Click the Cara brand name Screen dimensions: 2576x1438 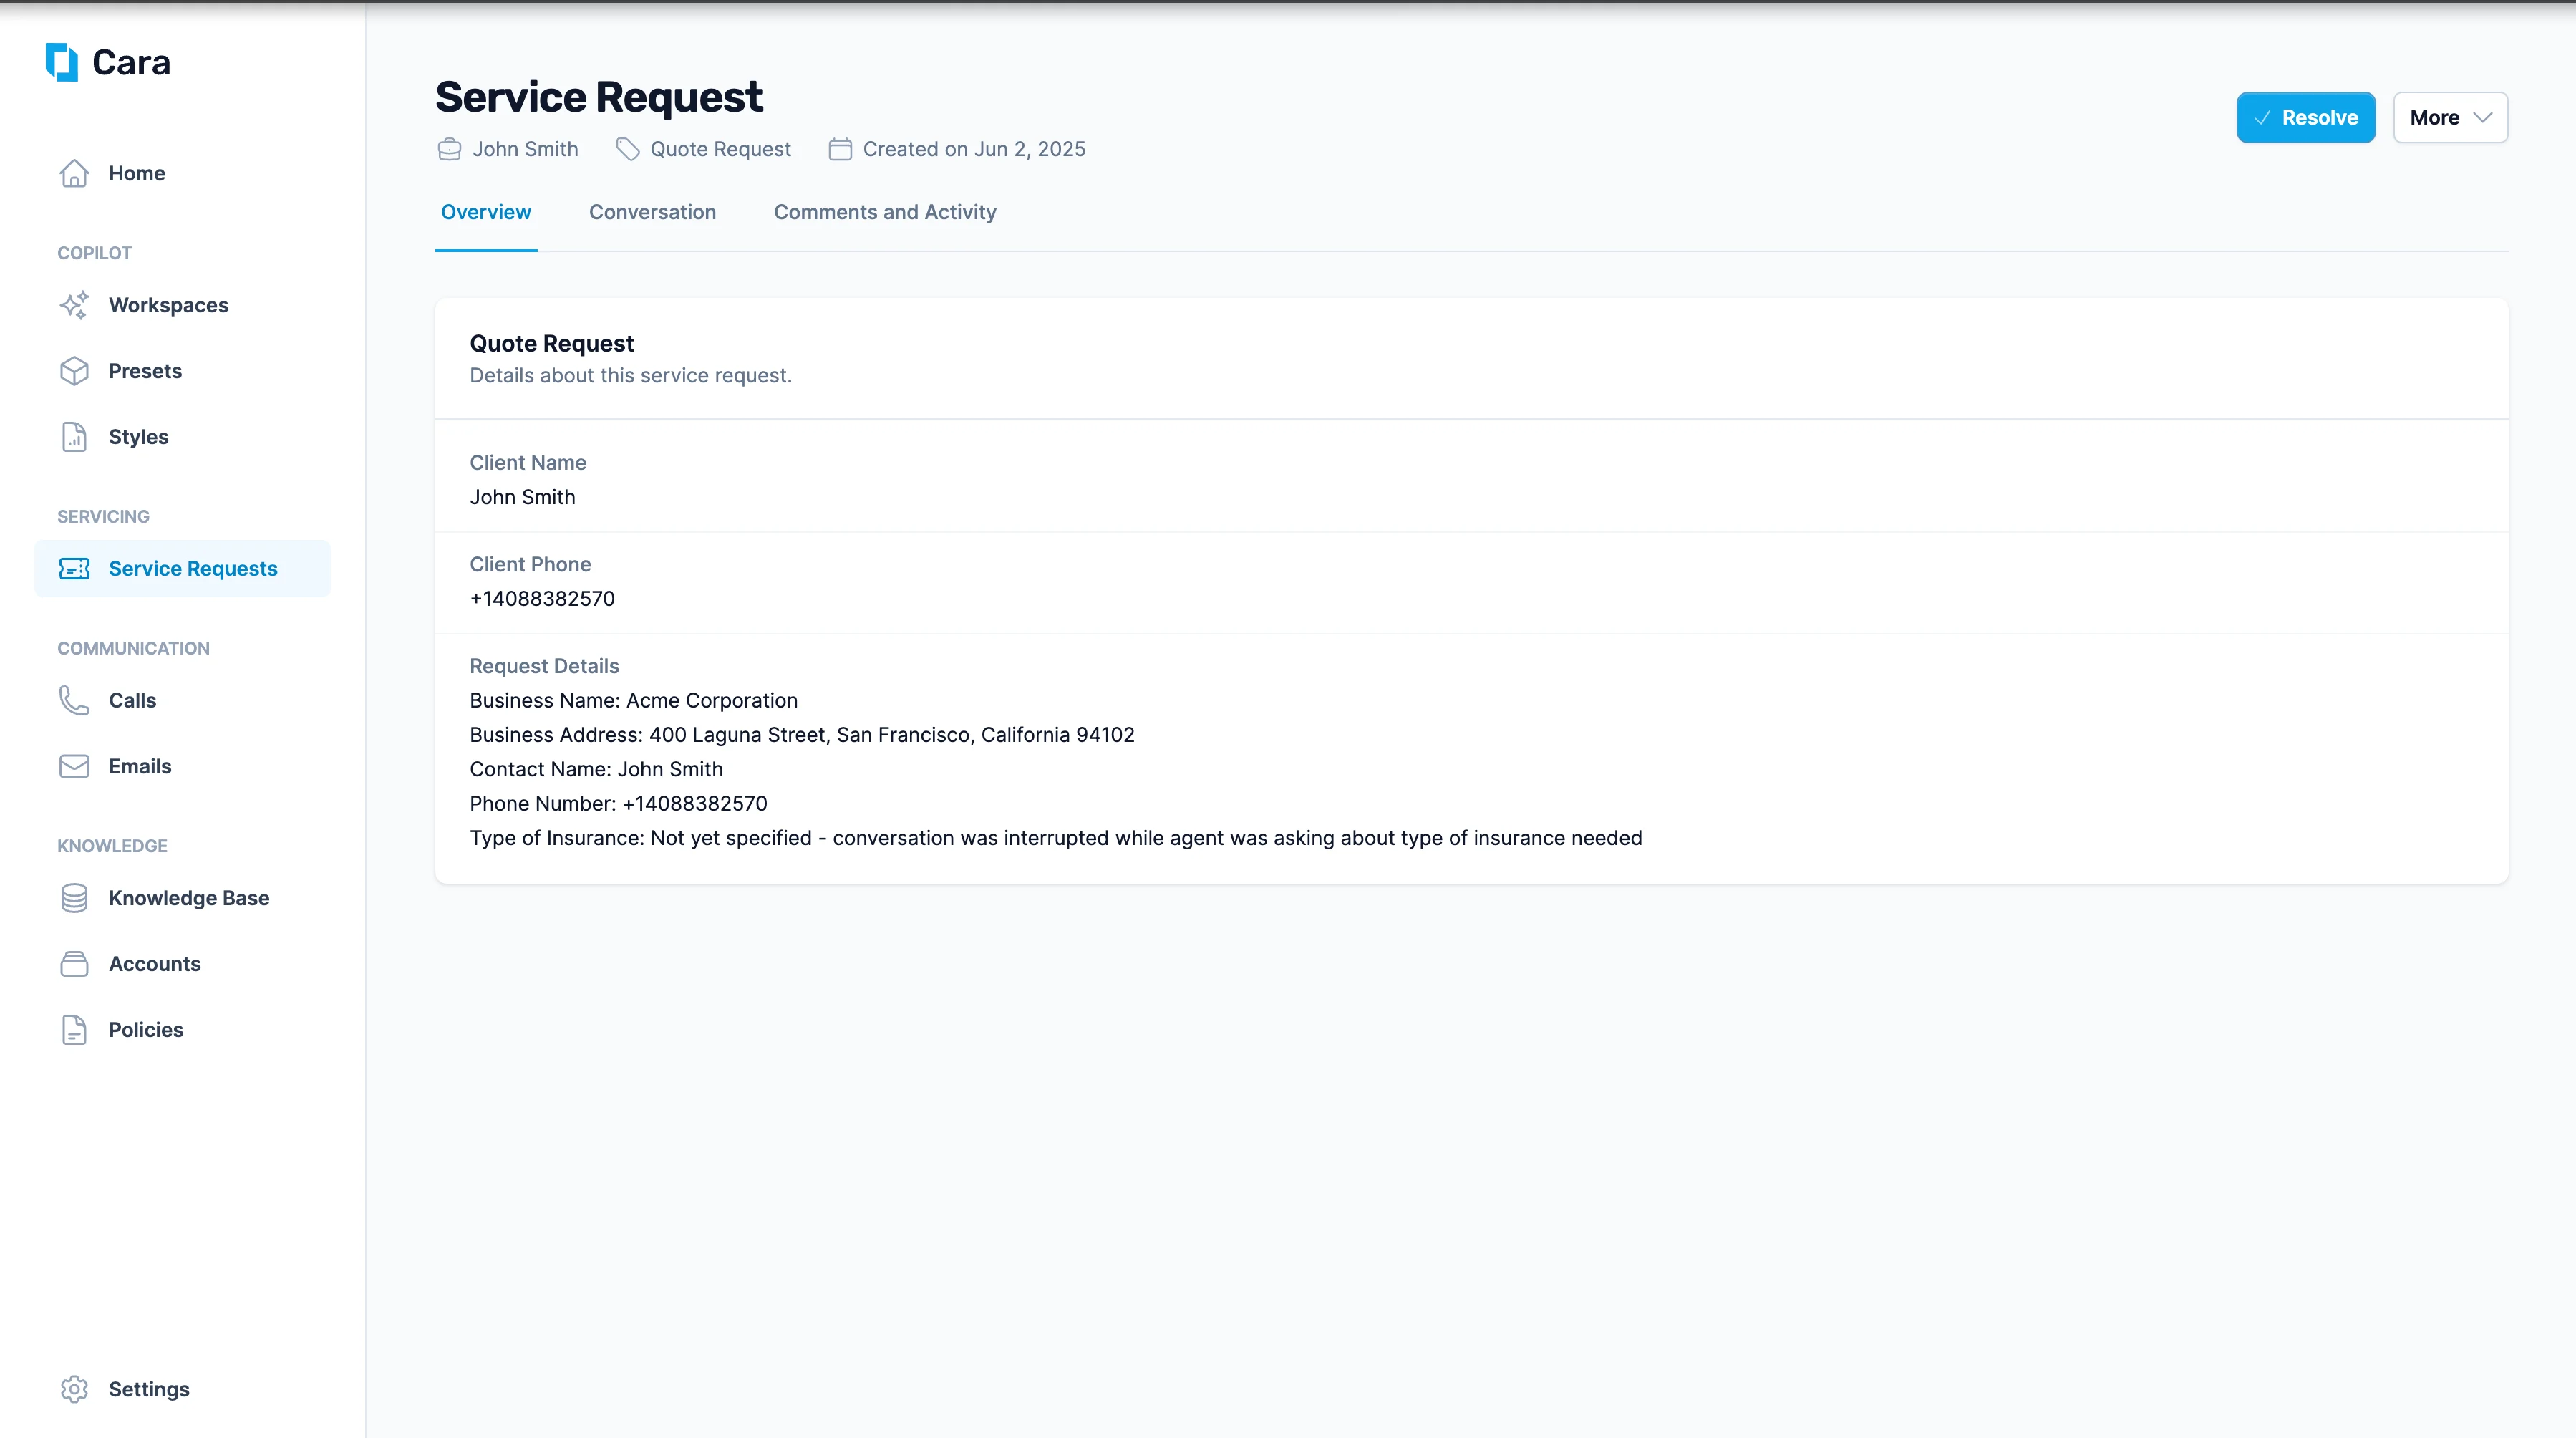click(131, 63)
